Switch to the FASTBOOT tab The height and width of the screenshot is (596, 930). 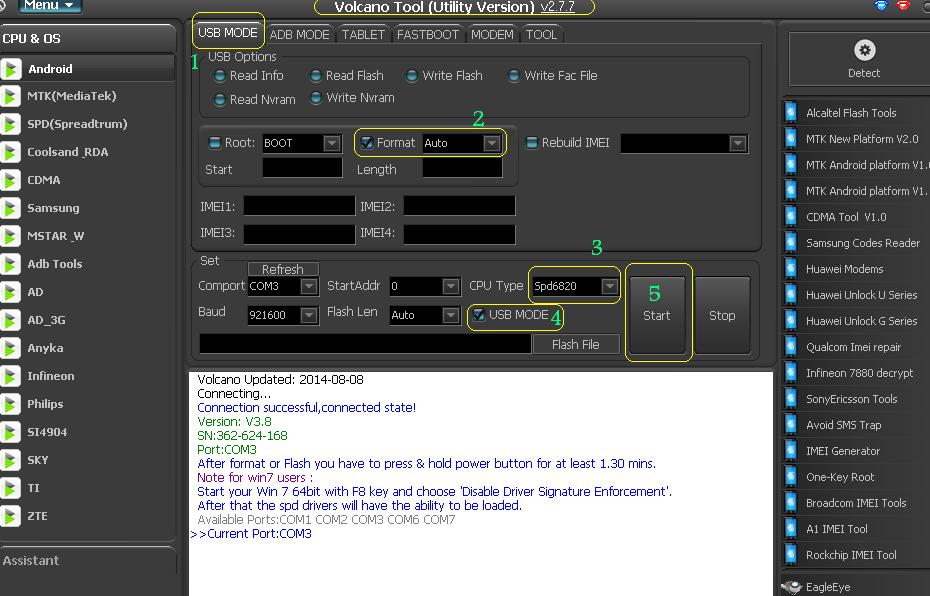[x=428, y=34]
